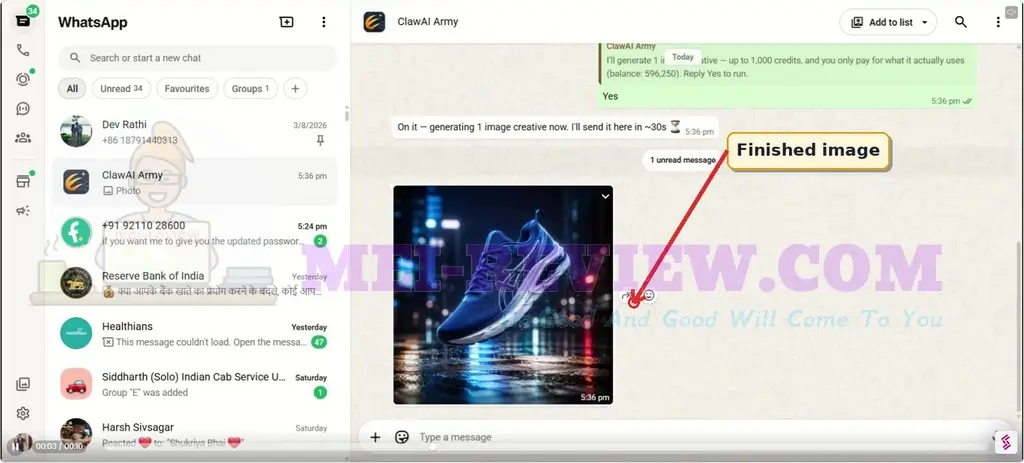The image size is (1024, 463).
Task: Select the Groups filter
Action: point(251,89)
